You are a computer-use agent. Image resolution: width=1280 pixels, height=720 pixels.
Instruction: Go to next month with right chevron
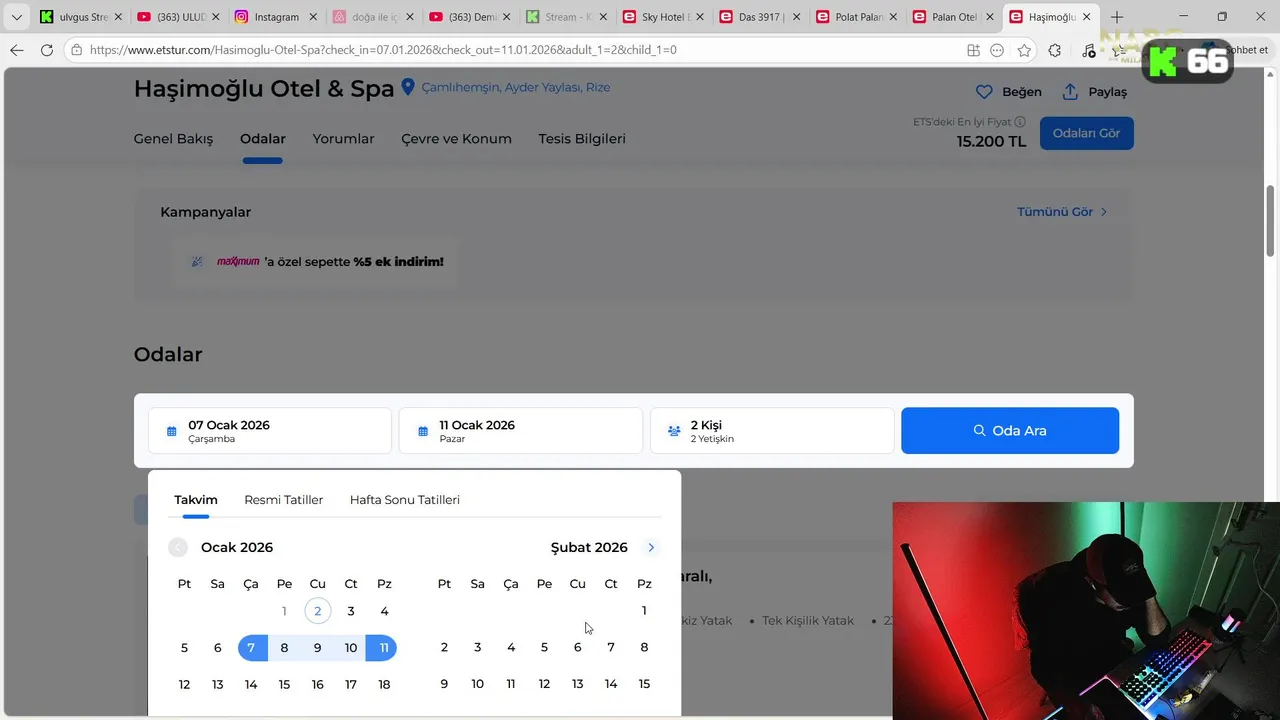pyautogui.click(x=651, y=547)
